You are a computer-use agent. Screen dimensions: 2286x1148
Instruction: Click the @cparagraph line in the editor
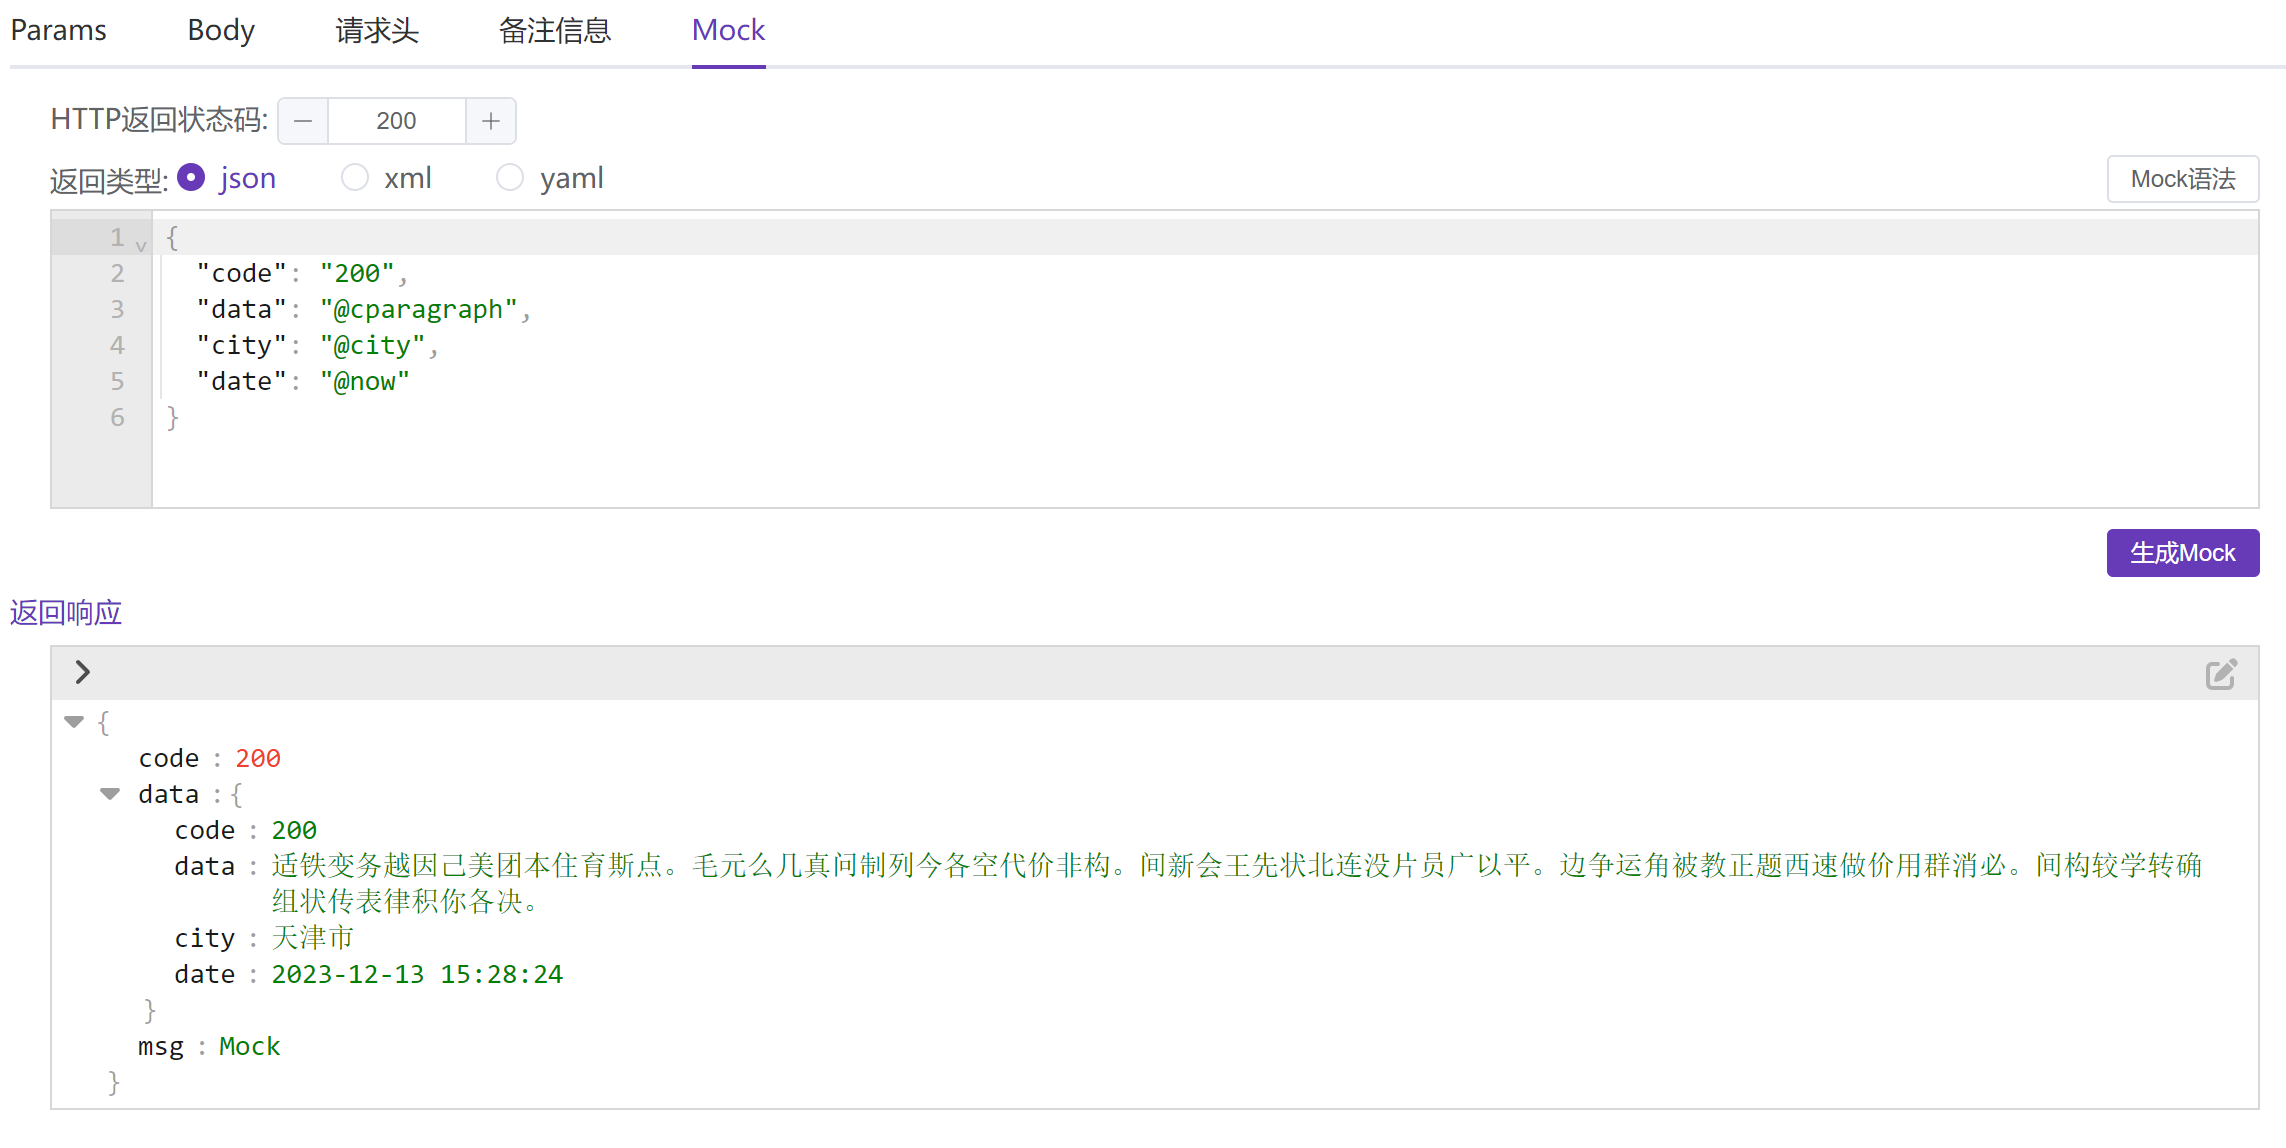[417, 310]
